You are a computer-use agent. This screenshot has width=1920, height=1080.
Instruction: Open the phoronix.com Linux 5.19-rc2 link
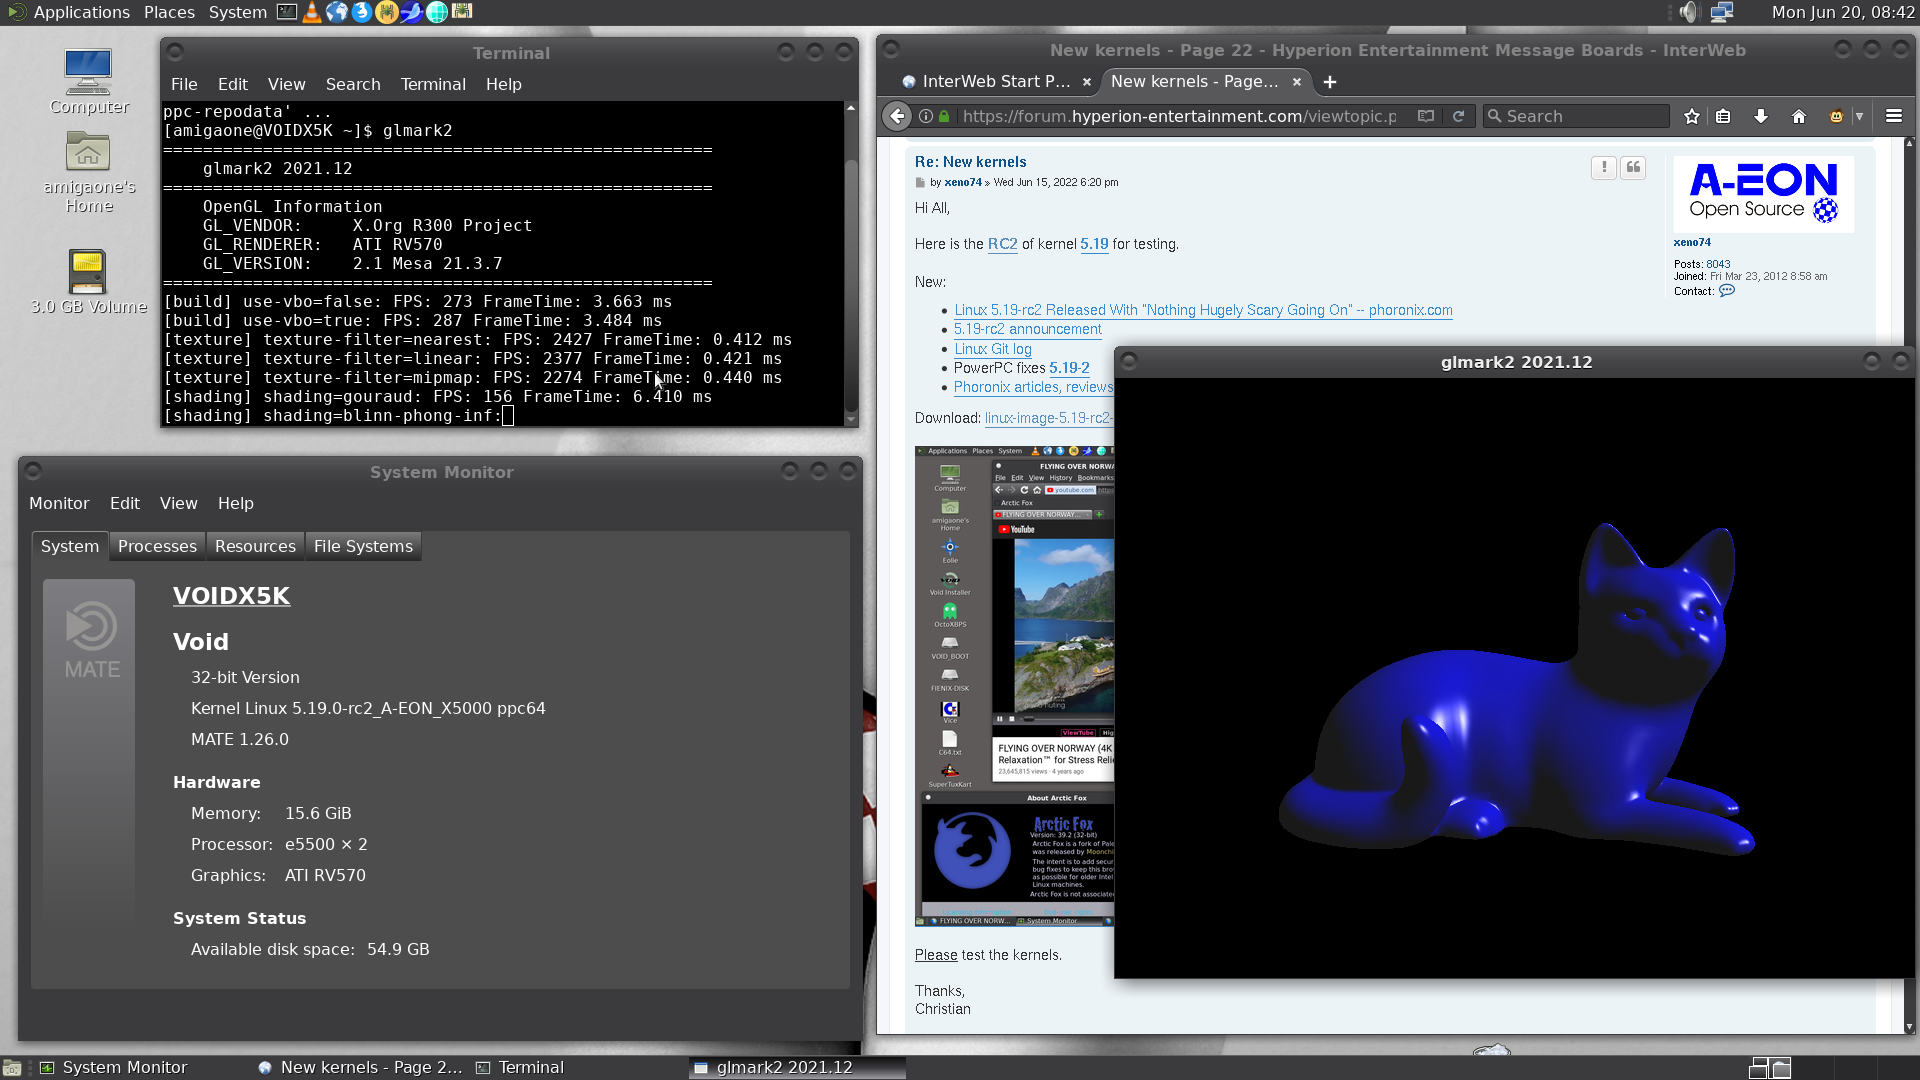[1203, 310]
